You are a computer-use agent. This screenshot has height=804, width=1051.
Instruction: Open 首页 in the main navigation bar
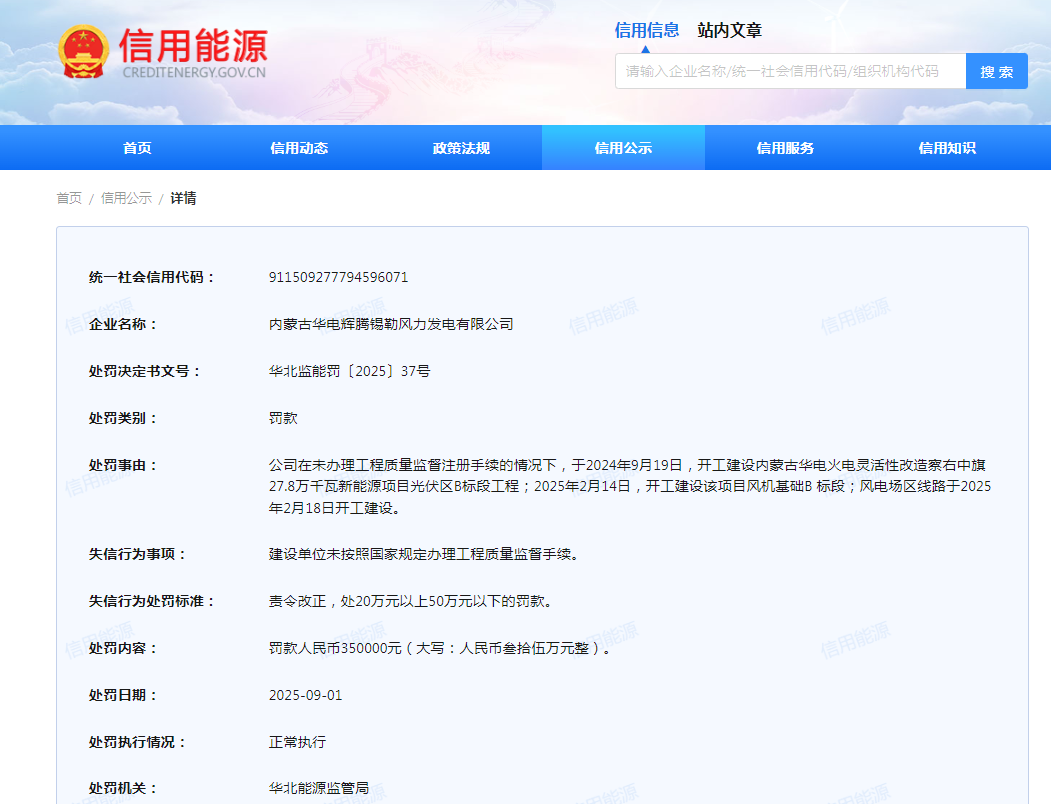point(137,148)
